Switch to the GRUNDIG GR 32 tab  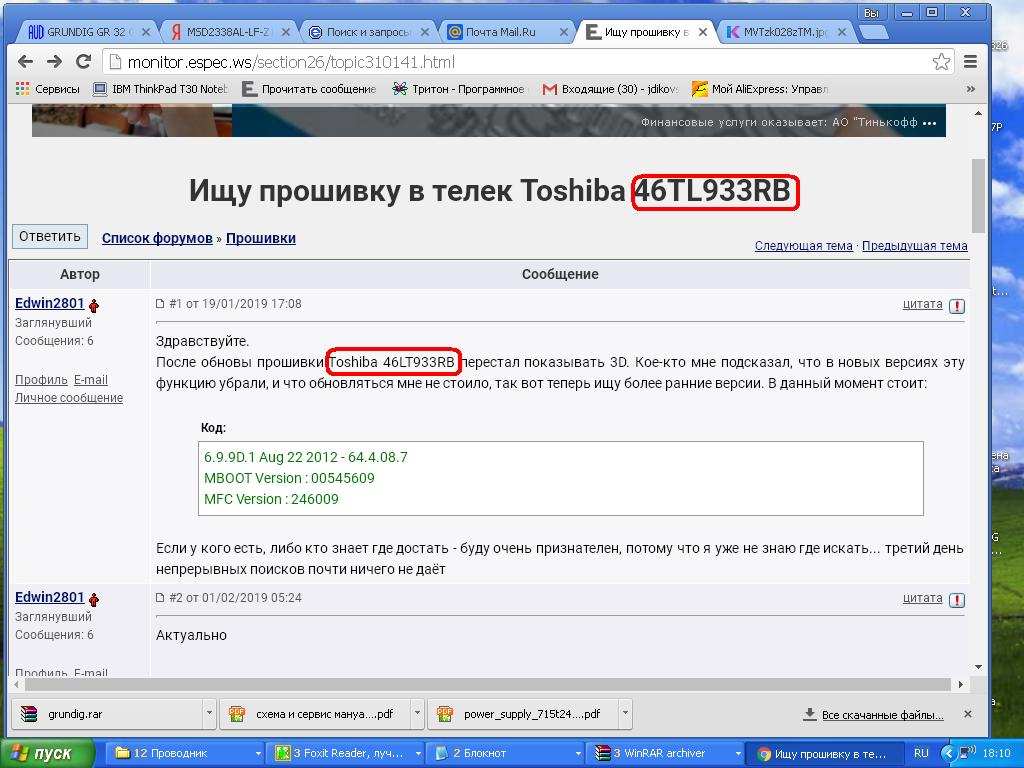pyautogui.click(x=85, y=32)
